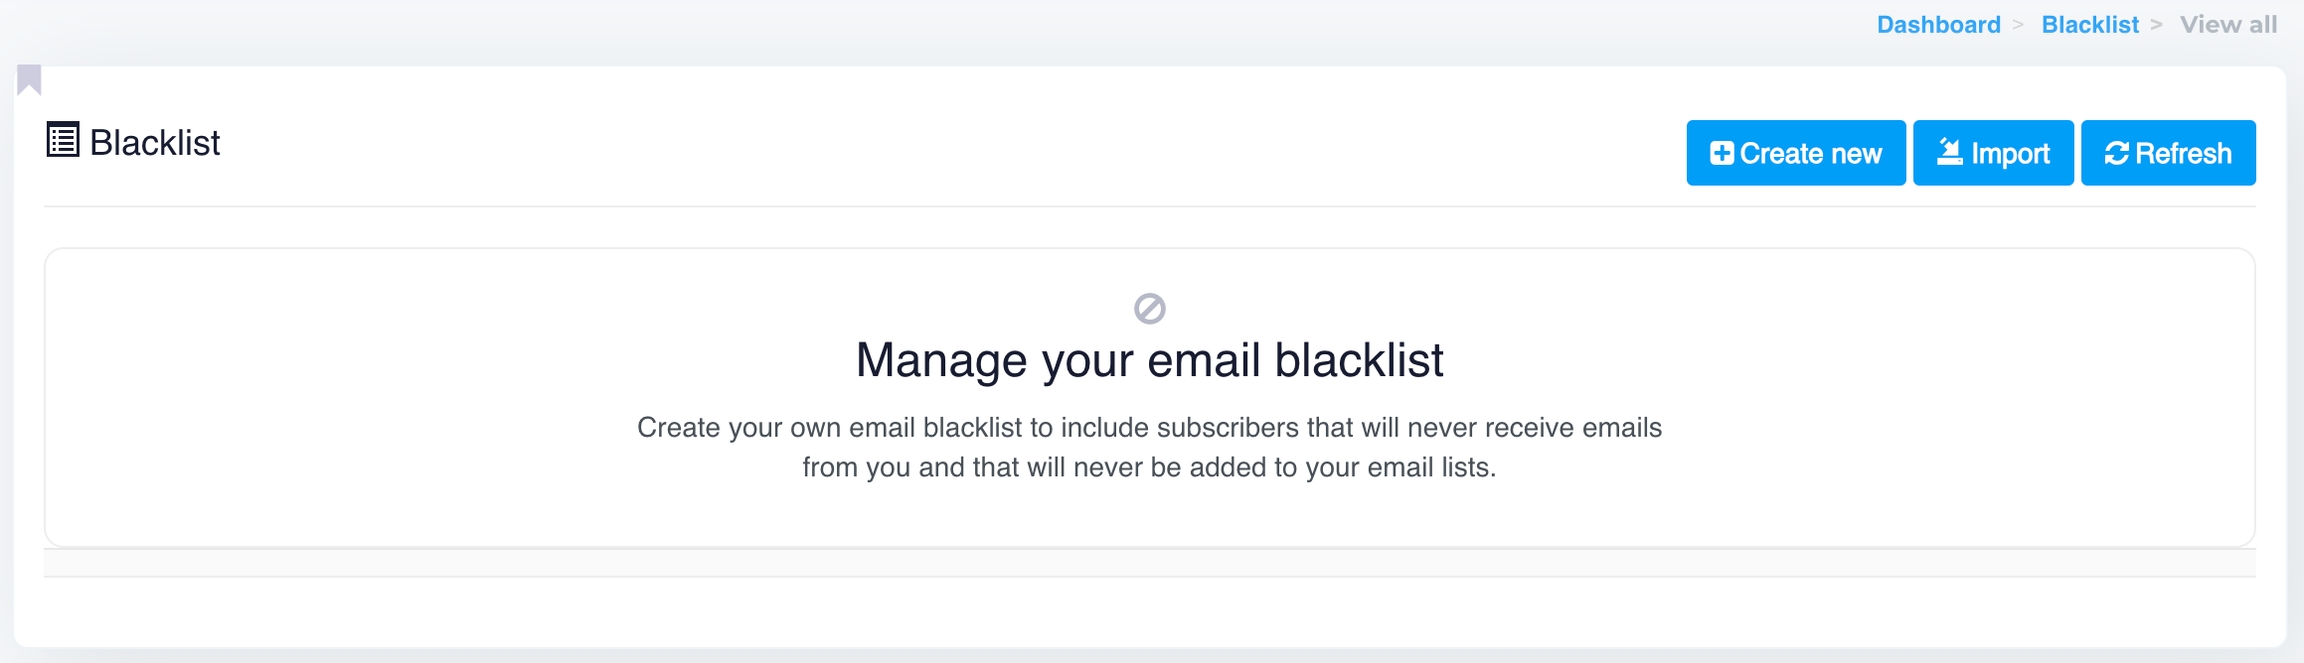
Task: Click the grey prohibited-circle icon above the heading
Action: [1149, 308]
